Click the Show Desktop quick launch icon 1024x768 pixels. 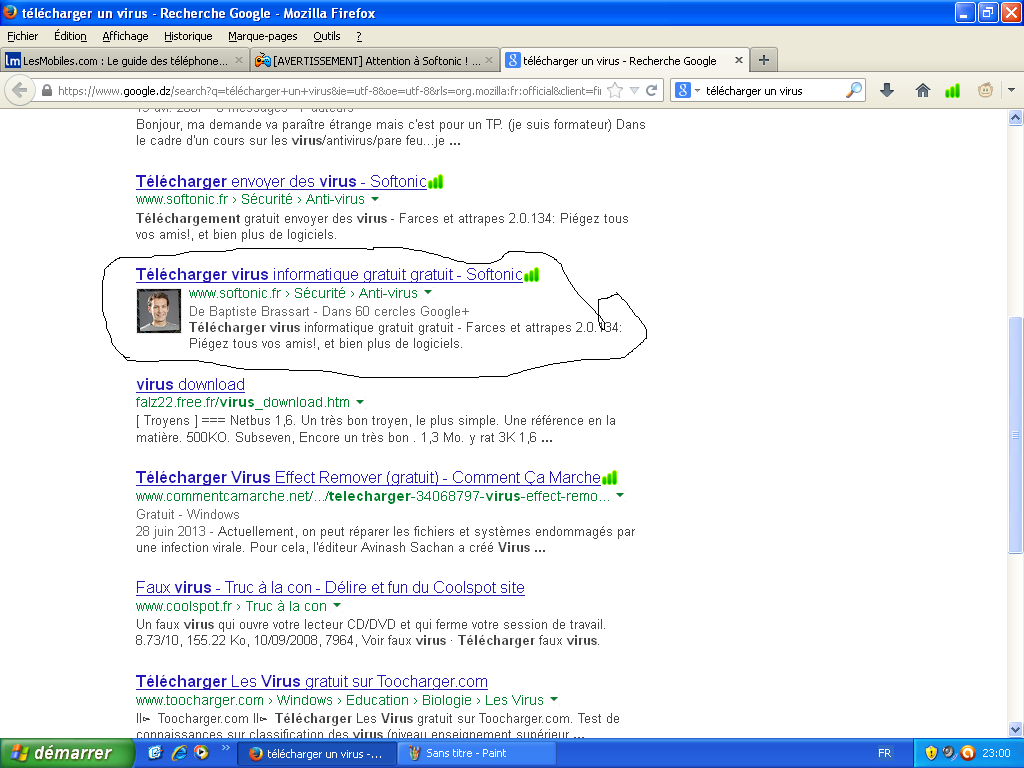point(155,752)
